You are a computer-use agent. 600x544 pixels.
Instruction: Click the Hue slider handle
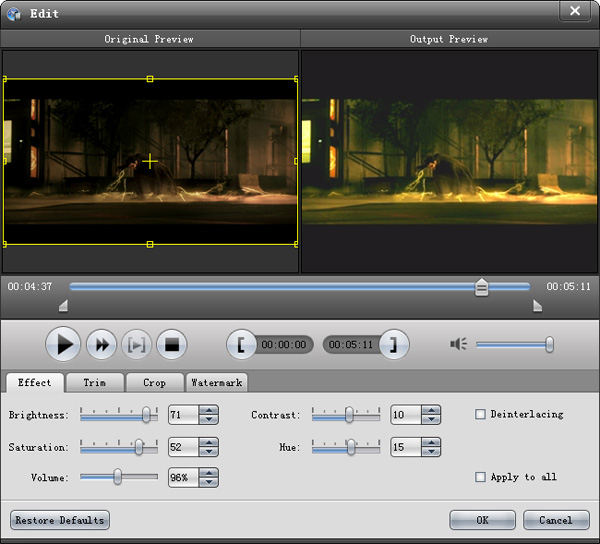pyautogui.click(x=351, y=447)
